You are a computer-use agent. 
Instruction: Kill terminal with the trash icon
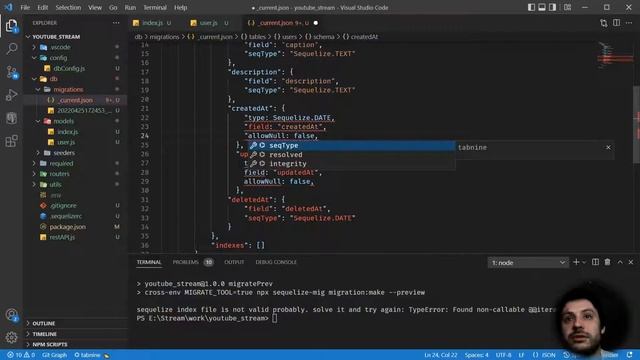click(607, 262)
